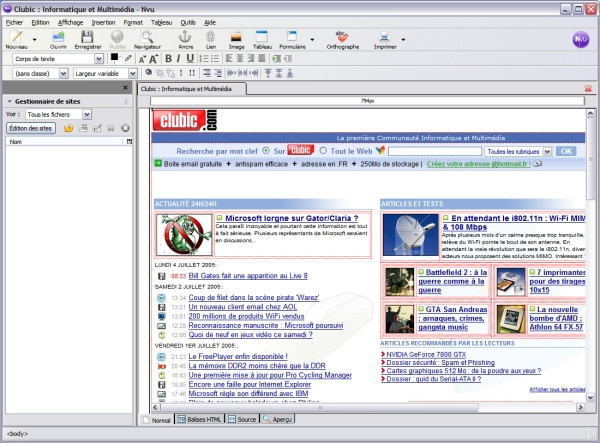Viewport: 600px width, 443px height.
Task: Open the Tableau menu
Action: coord(161,23)
